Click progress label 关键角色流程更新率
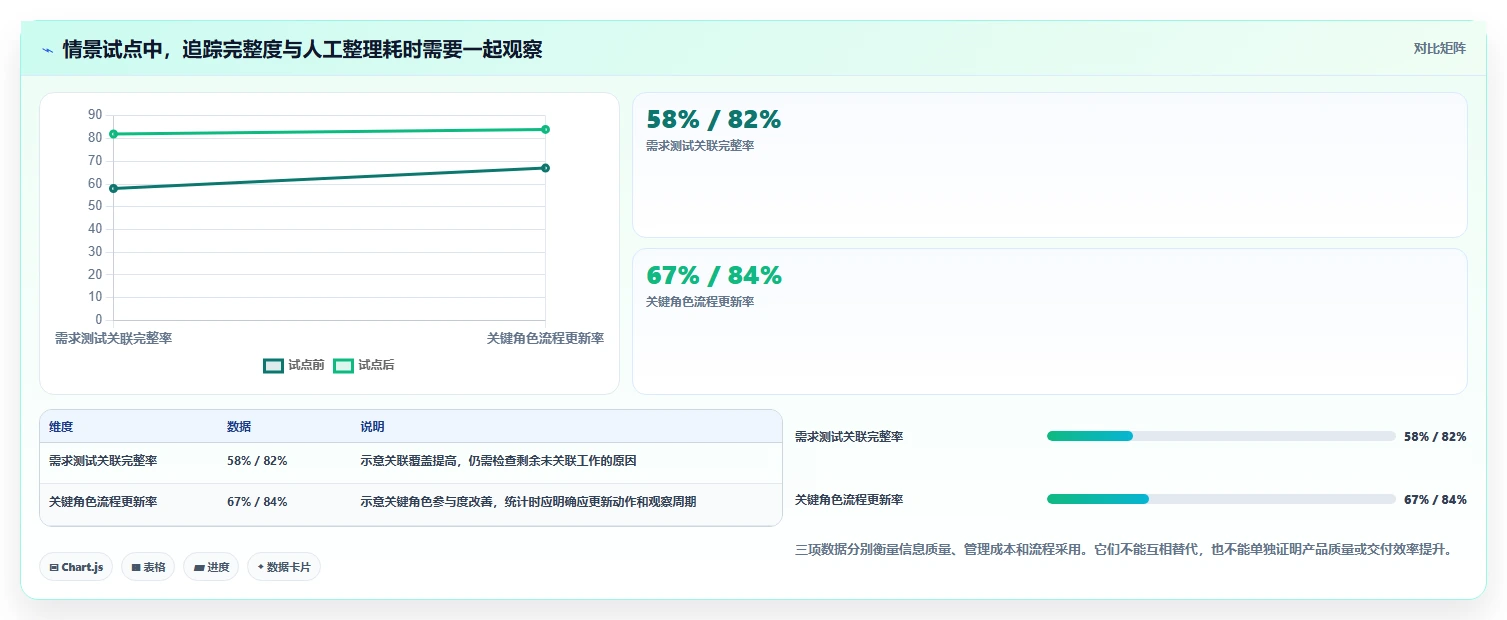This screenshot has height=620, width=1507. click(x=849, y=500)
